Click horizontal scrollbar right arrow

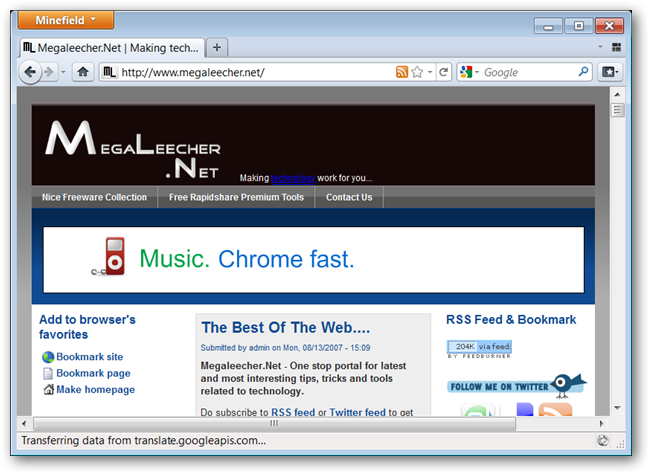[601, 424]
